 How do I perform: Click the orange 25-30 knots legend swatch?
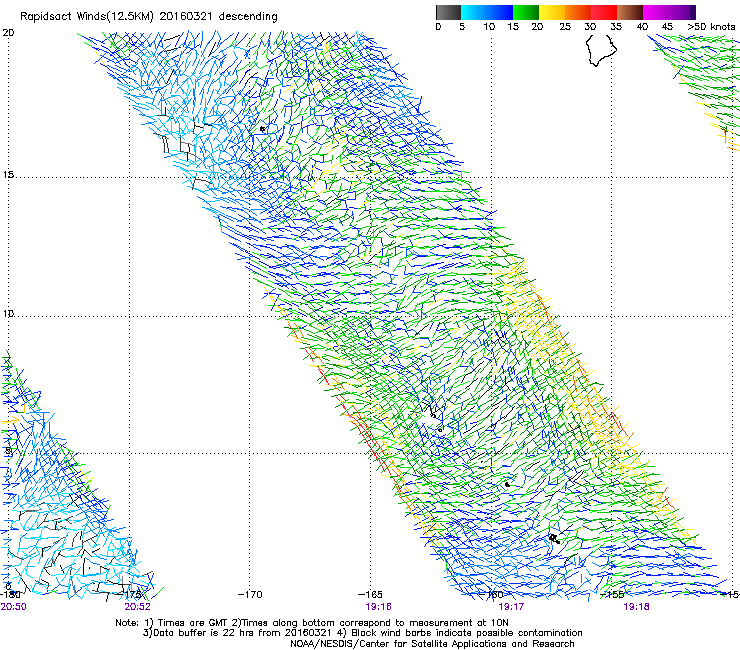tap(578, 12)
